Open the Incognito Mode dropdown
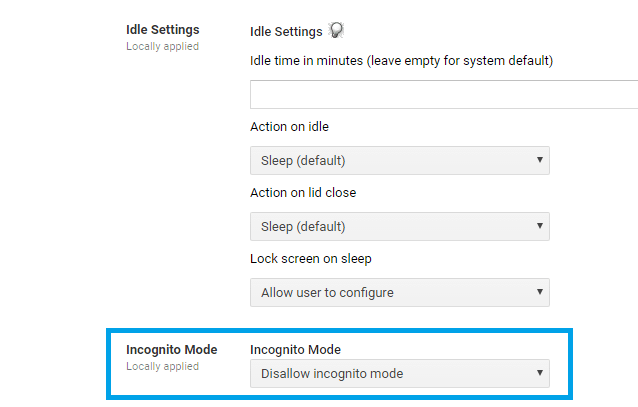This screenshot has height=407, width=638. (x=400, y=373)
